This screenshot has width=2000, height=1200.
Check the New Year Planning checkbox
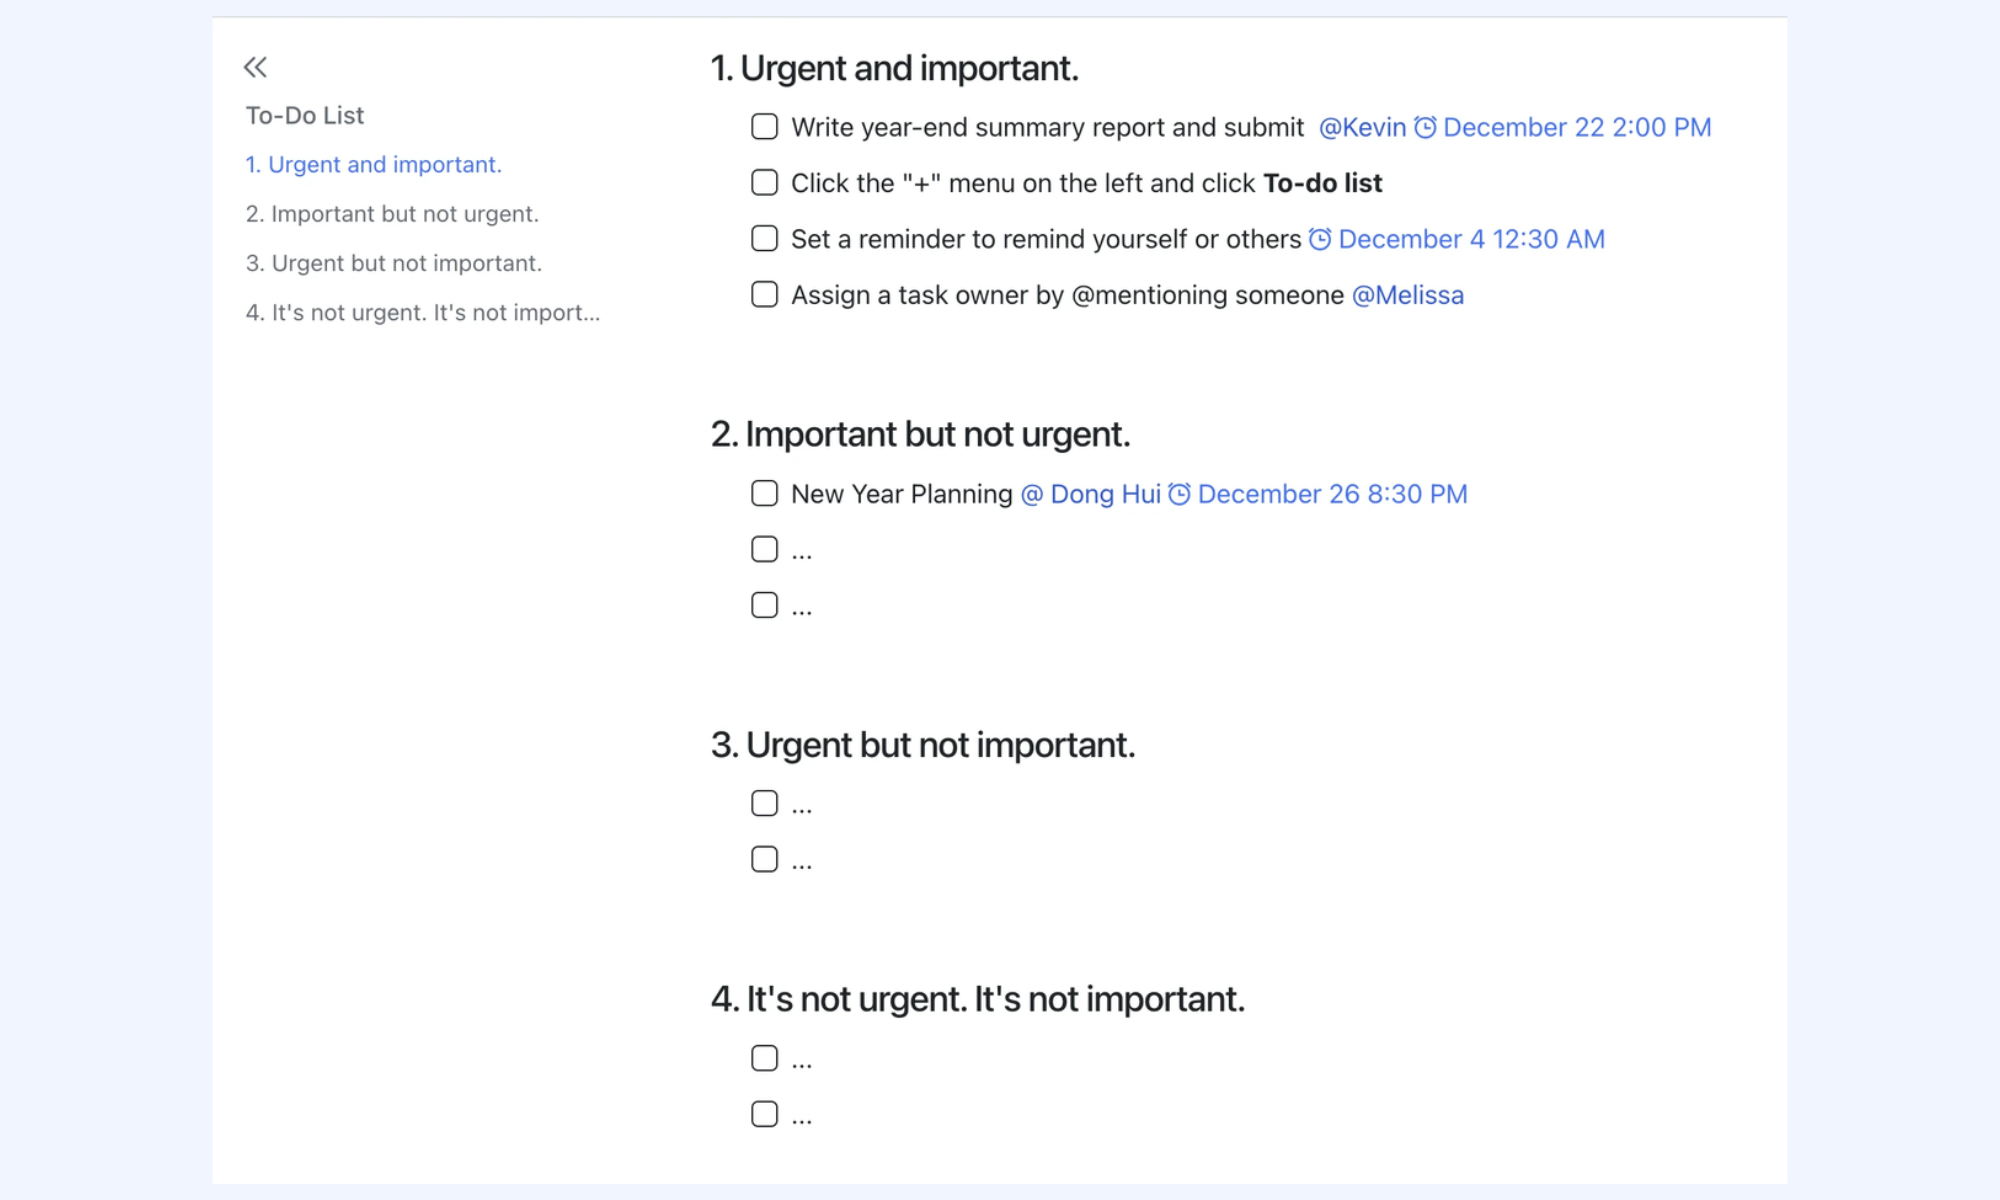(764, 493)
